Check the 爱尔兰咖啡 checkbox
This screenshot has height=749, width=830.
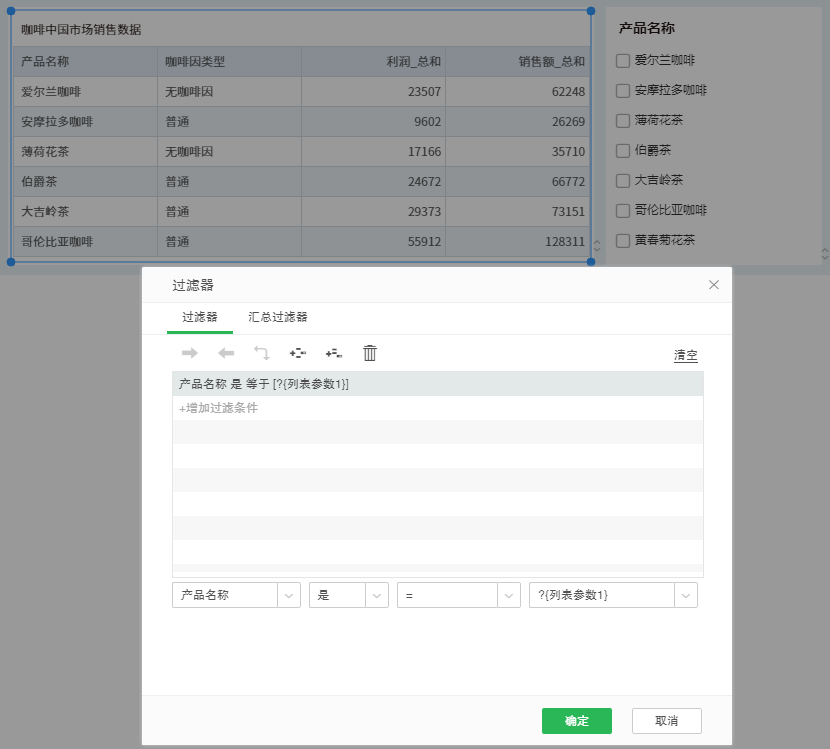623,61
